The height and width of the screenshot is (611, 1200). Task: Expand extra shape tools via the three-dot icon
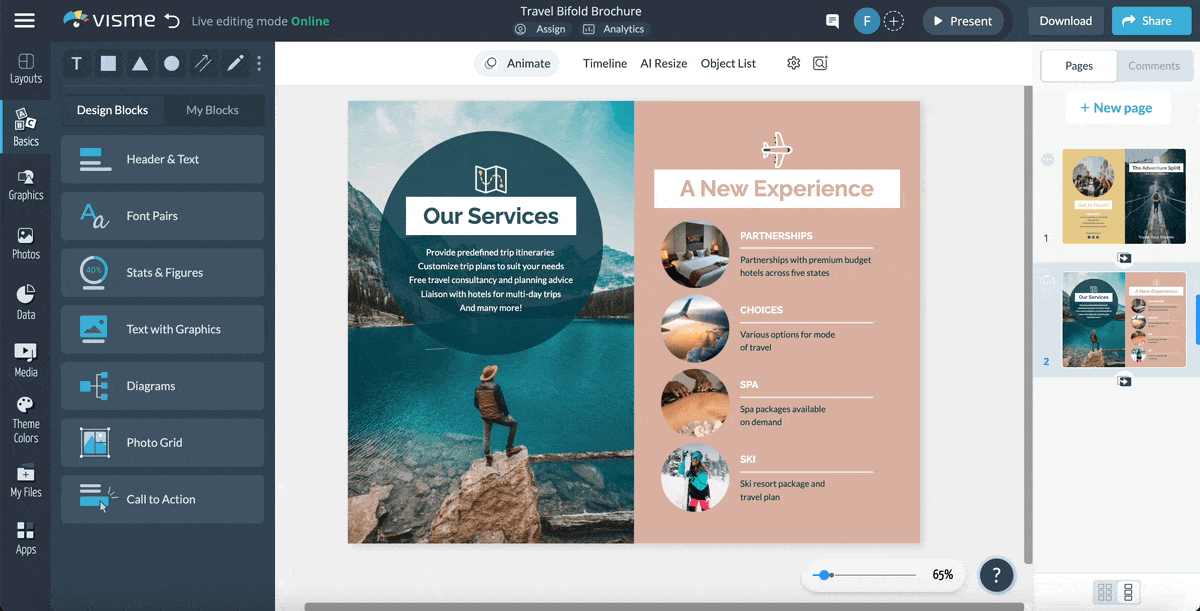[x=258, y=63]
